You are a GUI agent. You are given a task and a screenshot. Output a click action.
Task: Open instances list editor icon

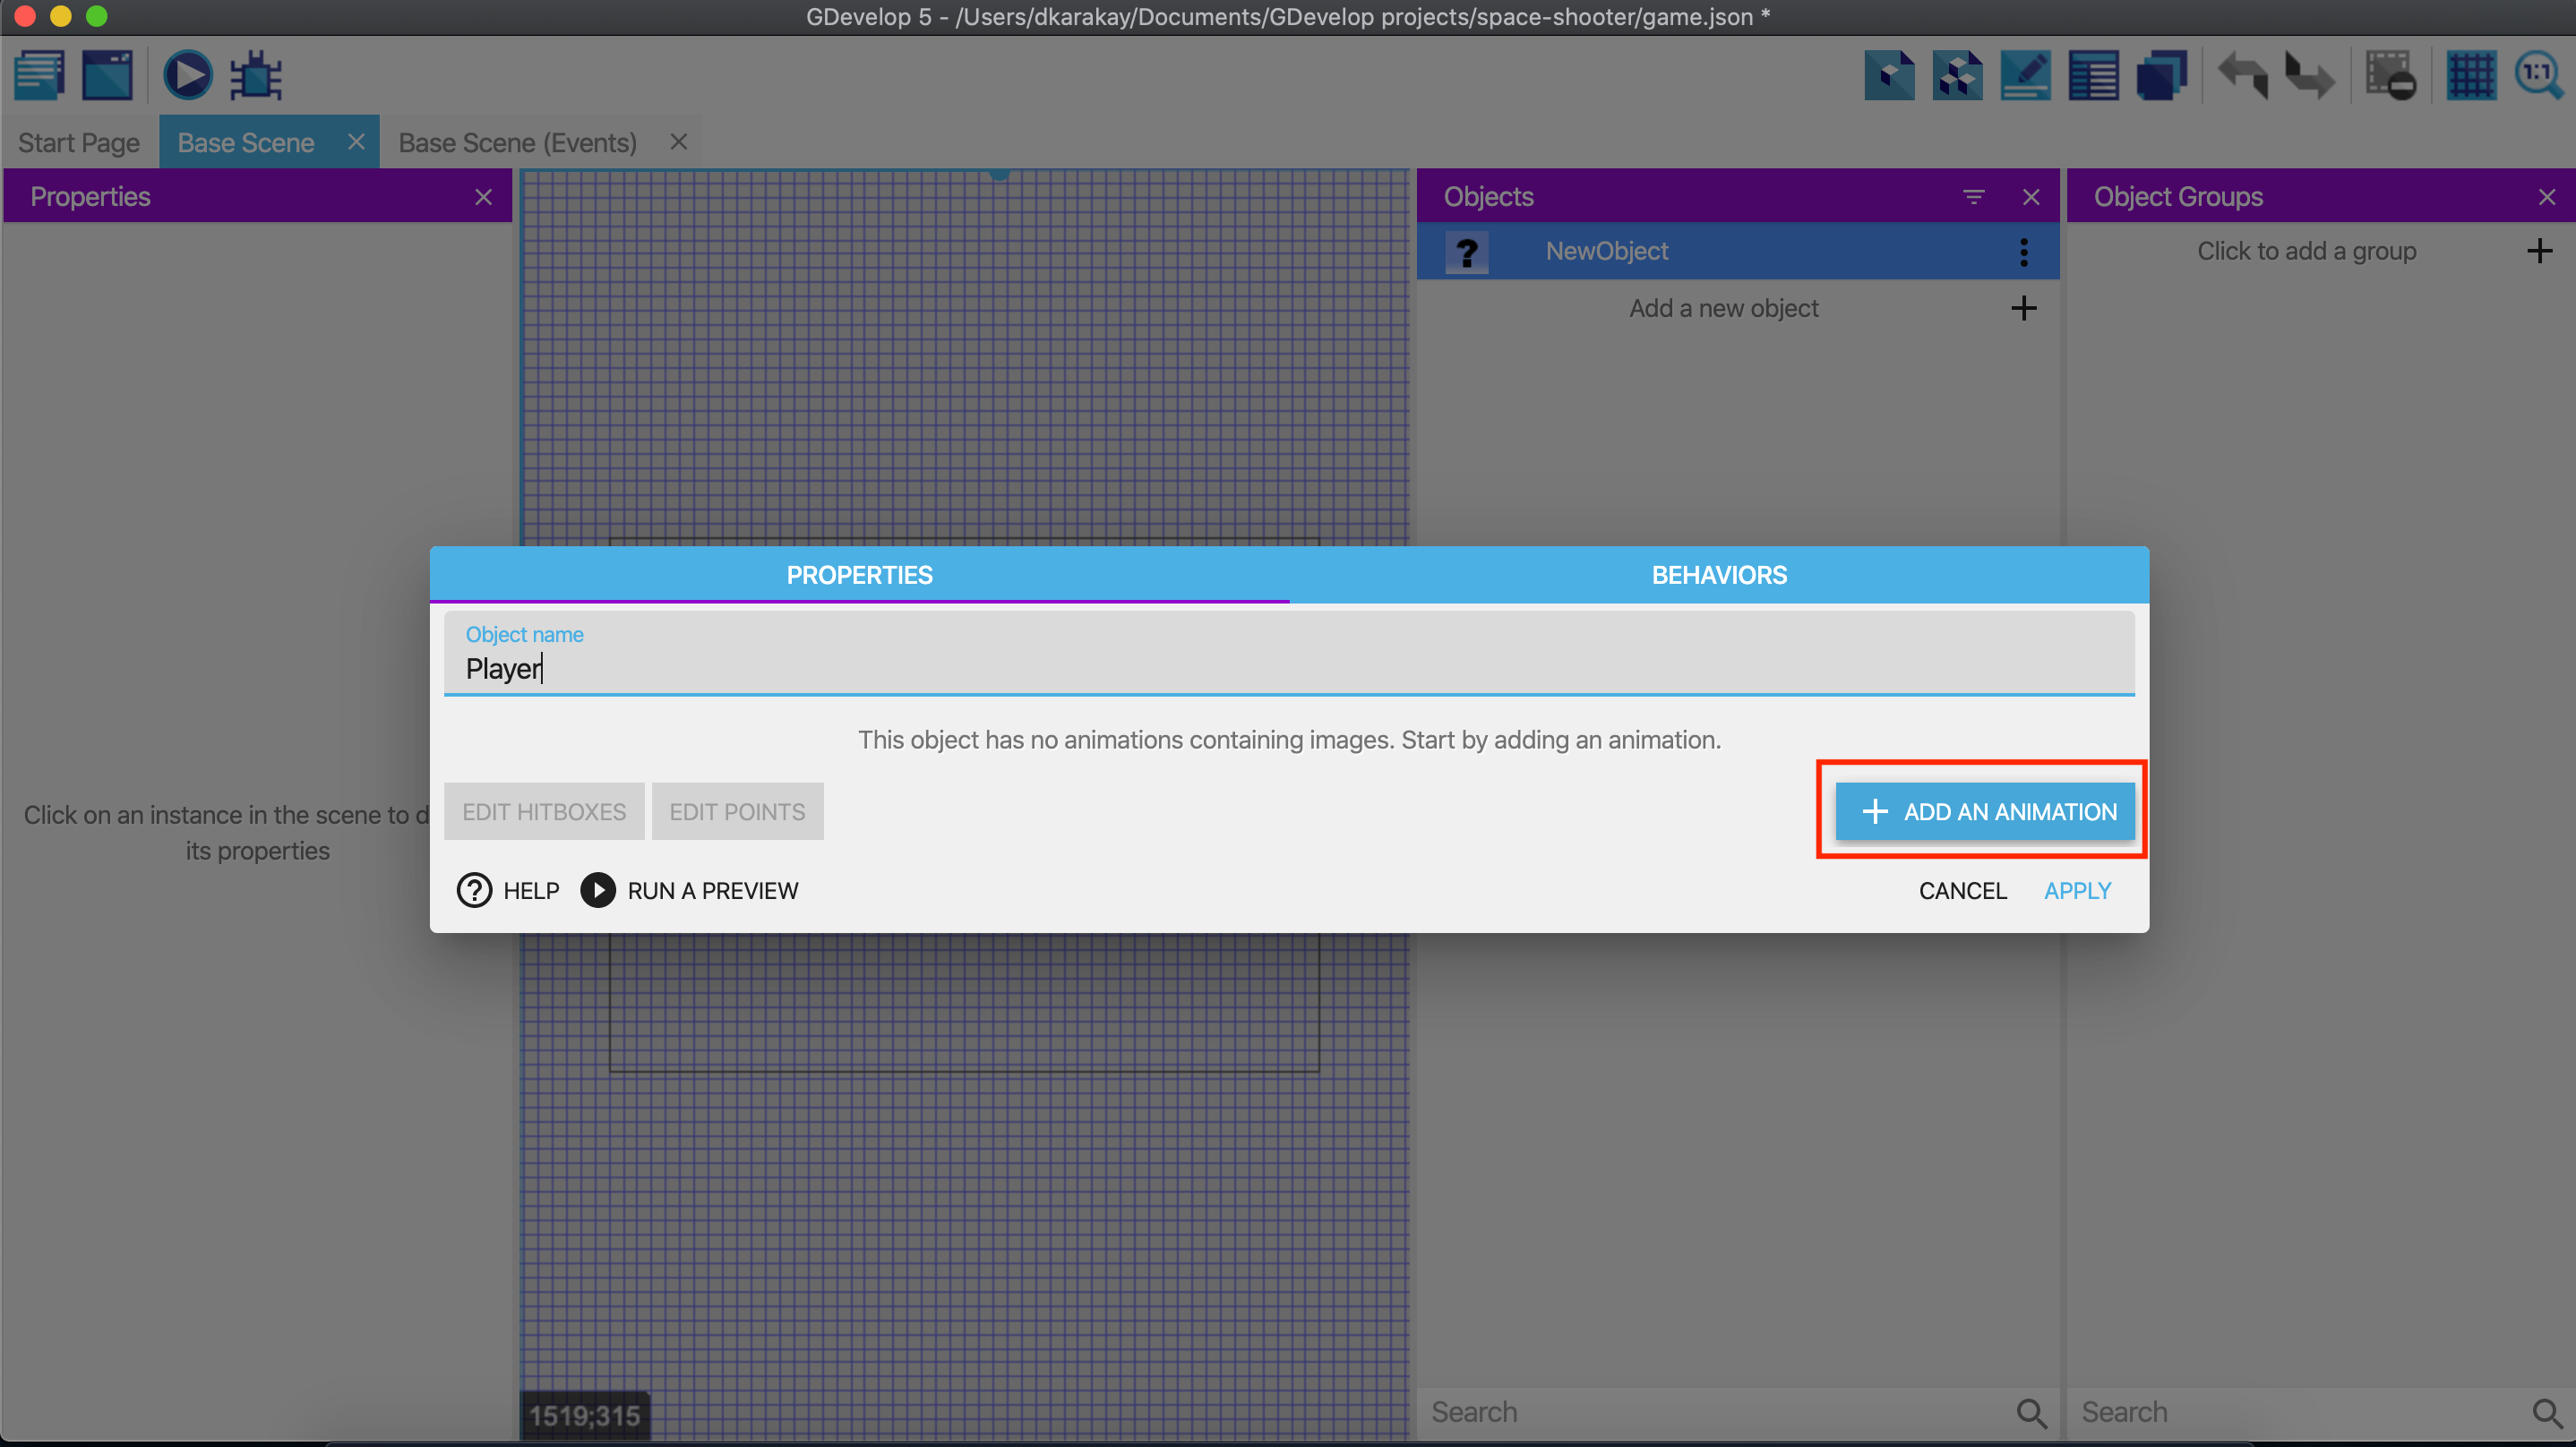point(2093,75)
